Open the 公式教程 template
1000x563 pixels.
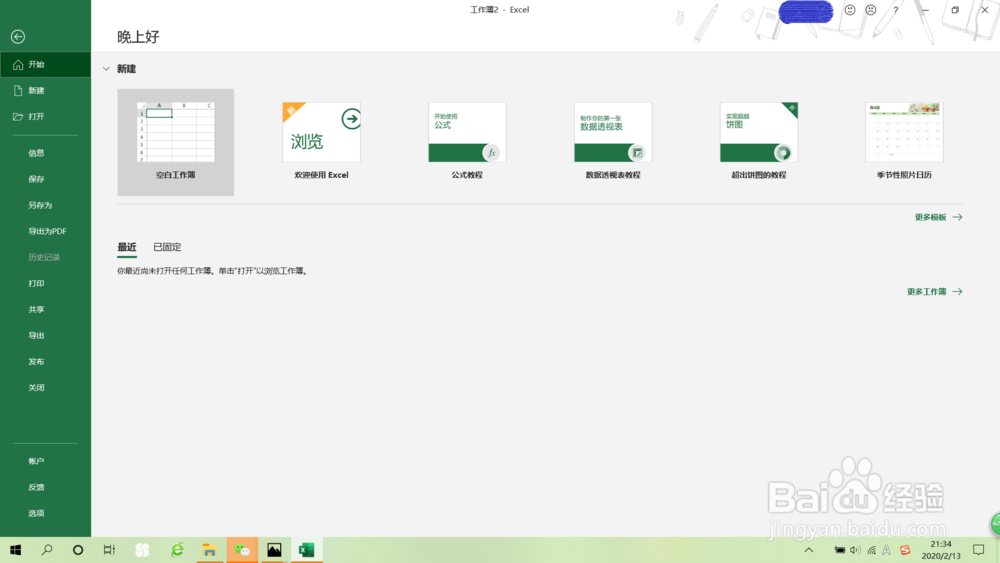(x=467, y=142)
